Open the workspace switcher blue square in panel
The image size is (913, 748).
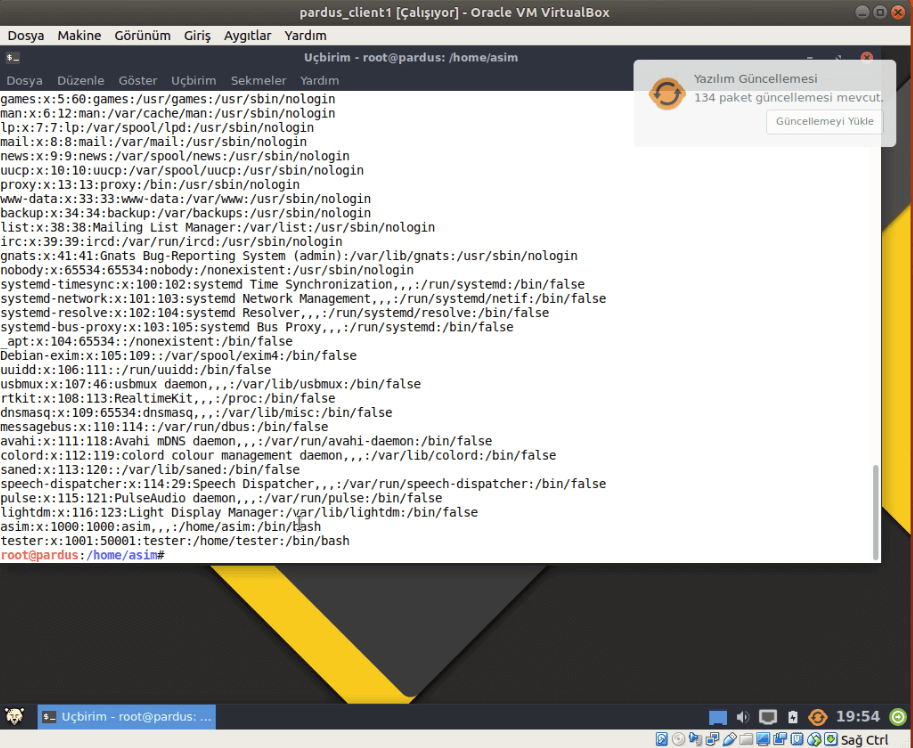click(717, 717)
